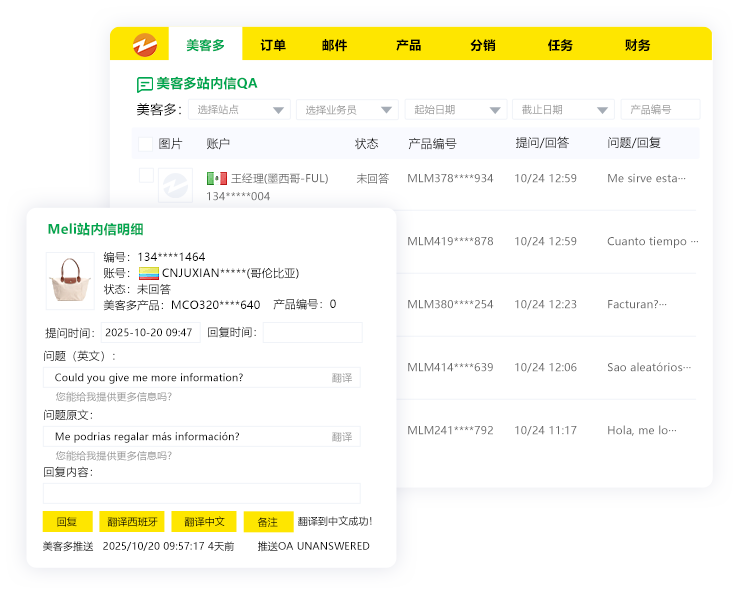Click the Mexico flag icon in first row

click(x=217, y=178)
